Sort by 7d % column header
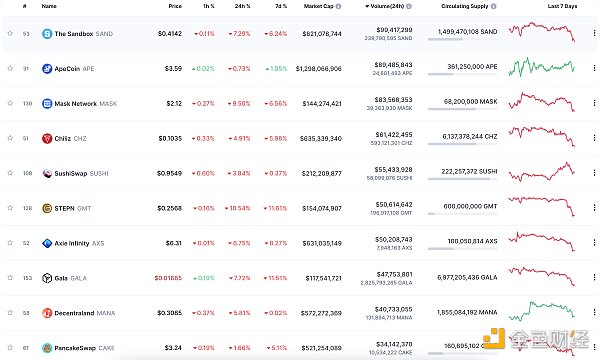The image size is (600, 360). point(281,6)
